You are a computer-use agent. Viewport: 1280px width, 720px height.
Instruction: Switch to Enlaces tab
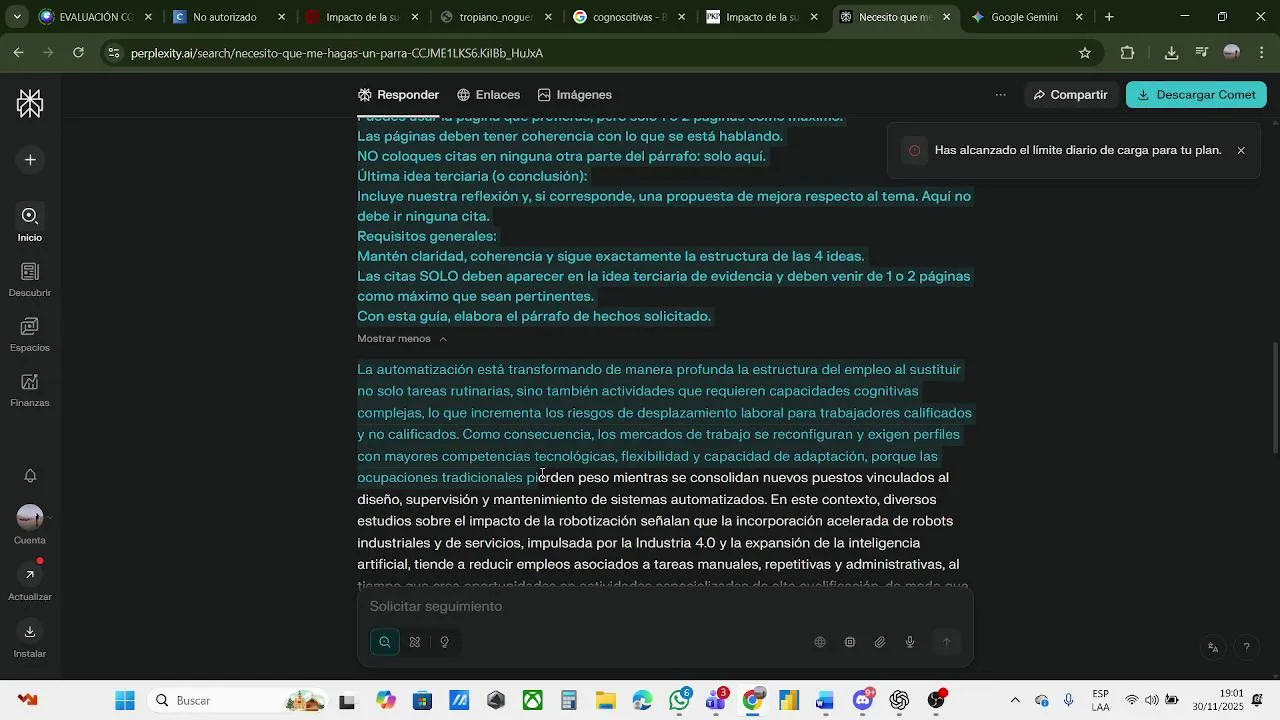(x=488, y=95)
